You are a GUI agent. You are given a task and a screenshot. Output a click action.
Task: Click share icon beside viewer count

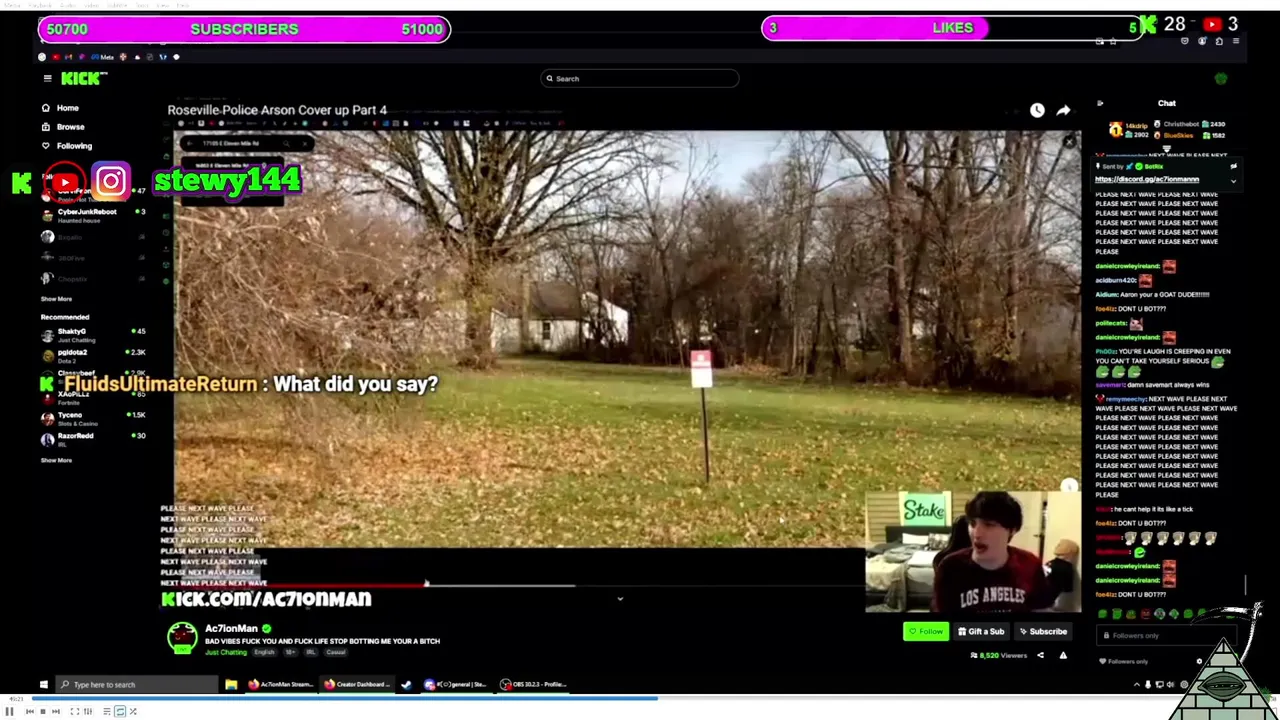[1040, 655]
